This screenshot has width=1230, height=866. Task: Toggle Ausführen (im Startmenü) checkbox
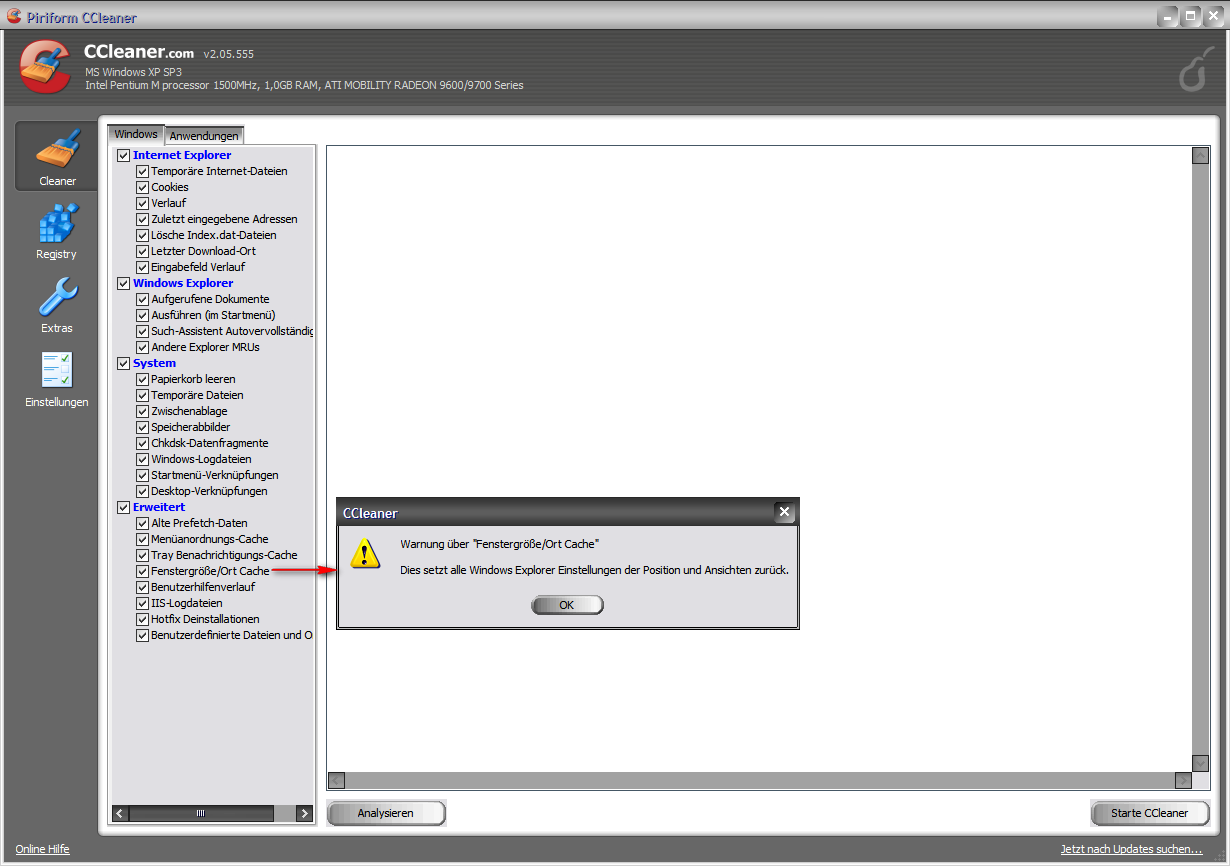coord(142,315)
